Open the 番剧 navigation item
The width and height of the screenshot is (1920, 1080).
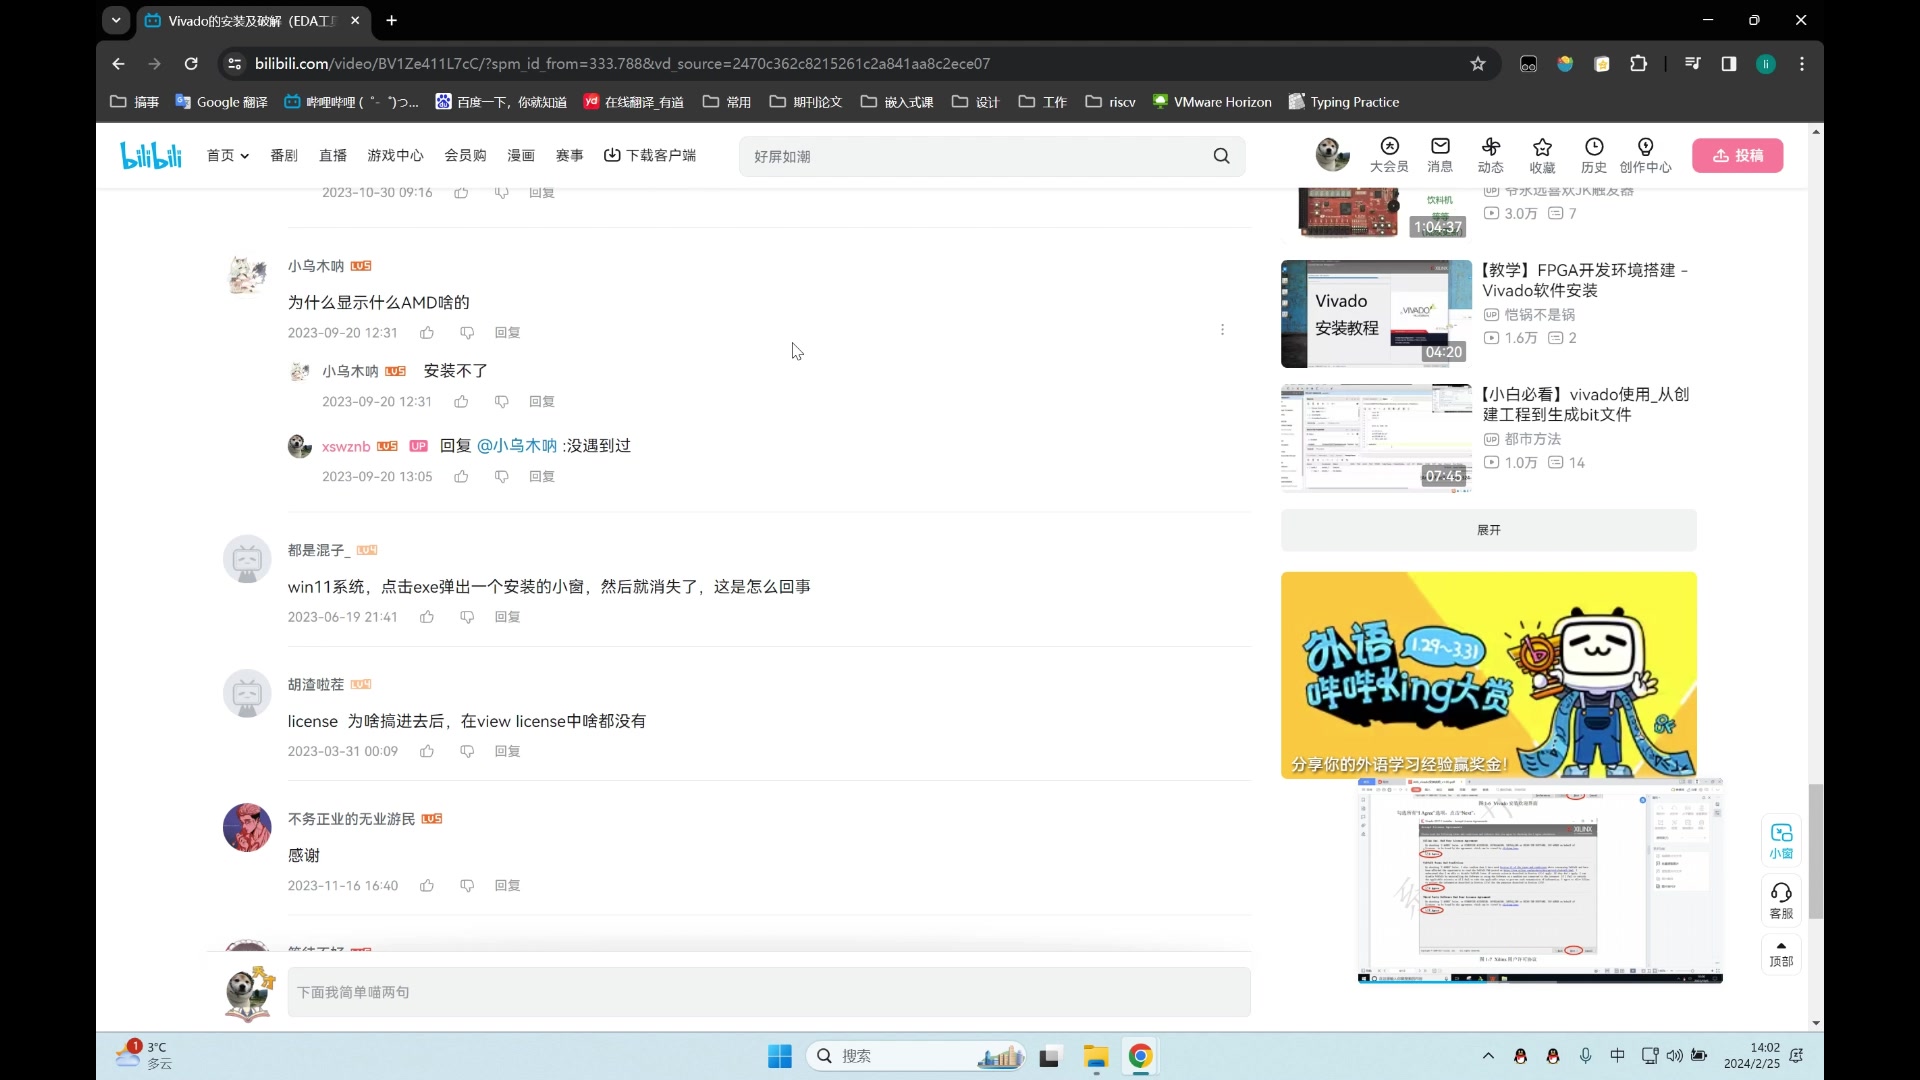(x=284, y=156)
